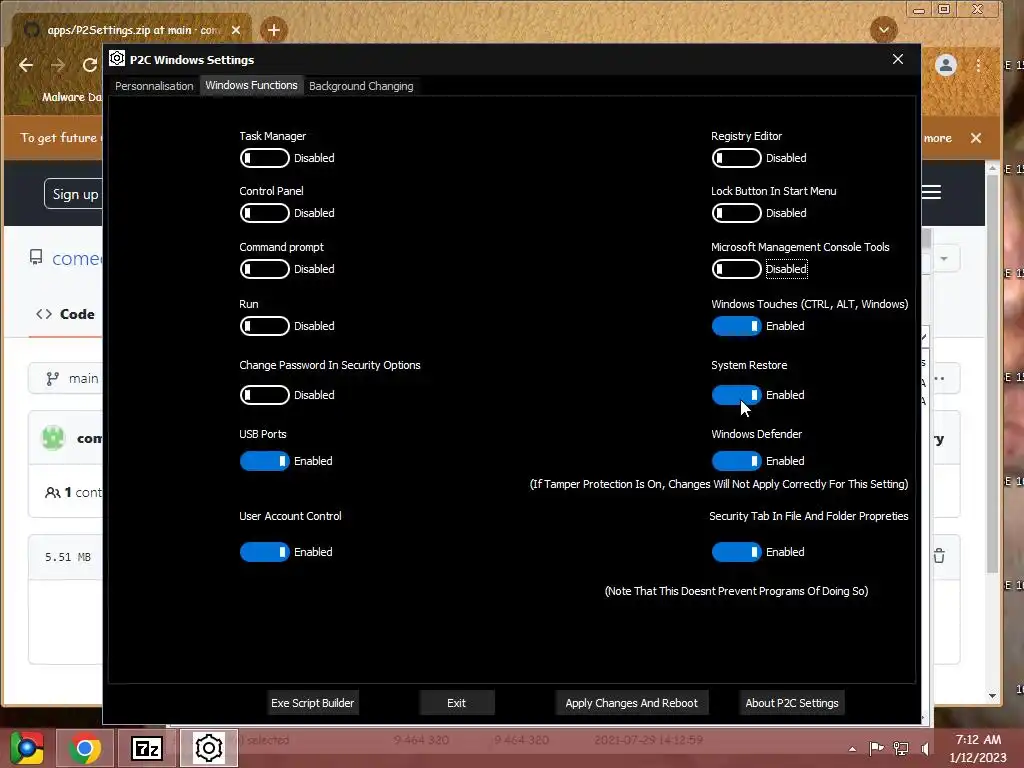This screenshot has width=1024, height=768.
Task: Click the scrollbar down arrow in Chrome
Action: (x=993, y=696)
